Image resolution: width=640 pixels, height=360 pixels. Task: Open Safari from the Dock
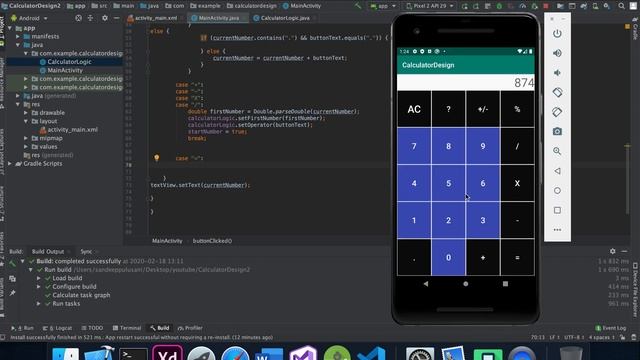[x=235, y=353]
